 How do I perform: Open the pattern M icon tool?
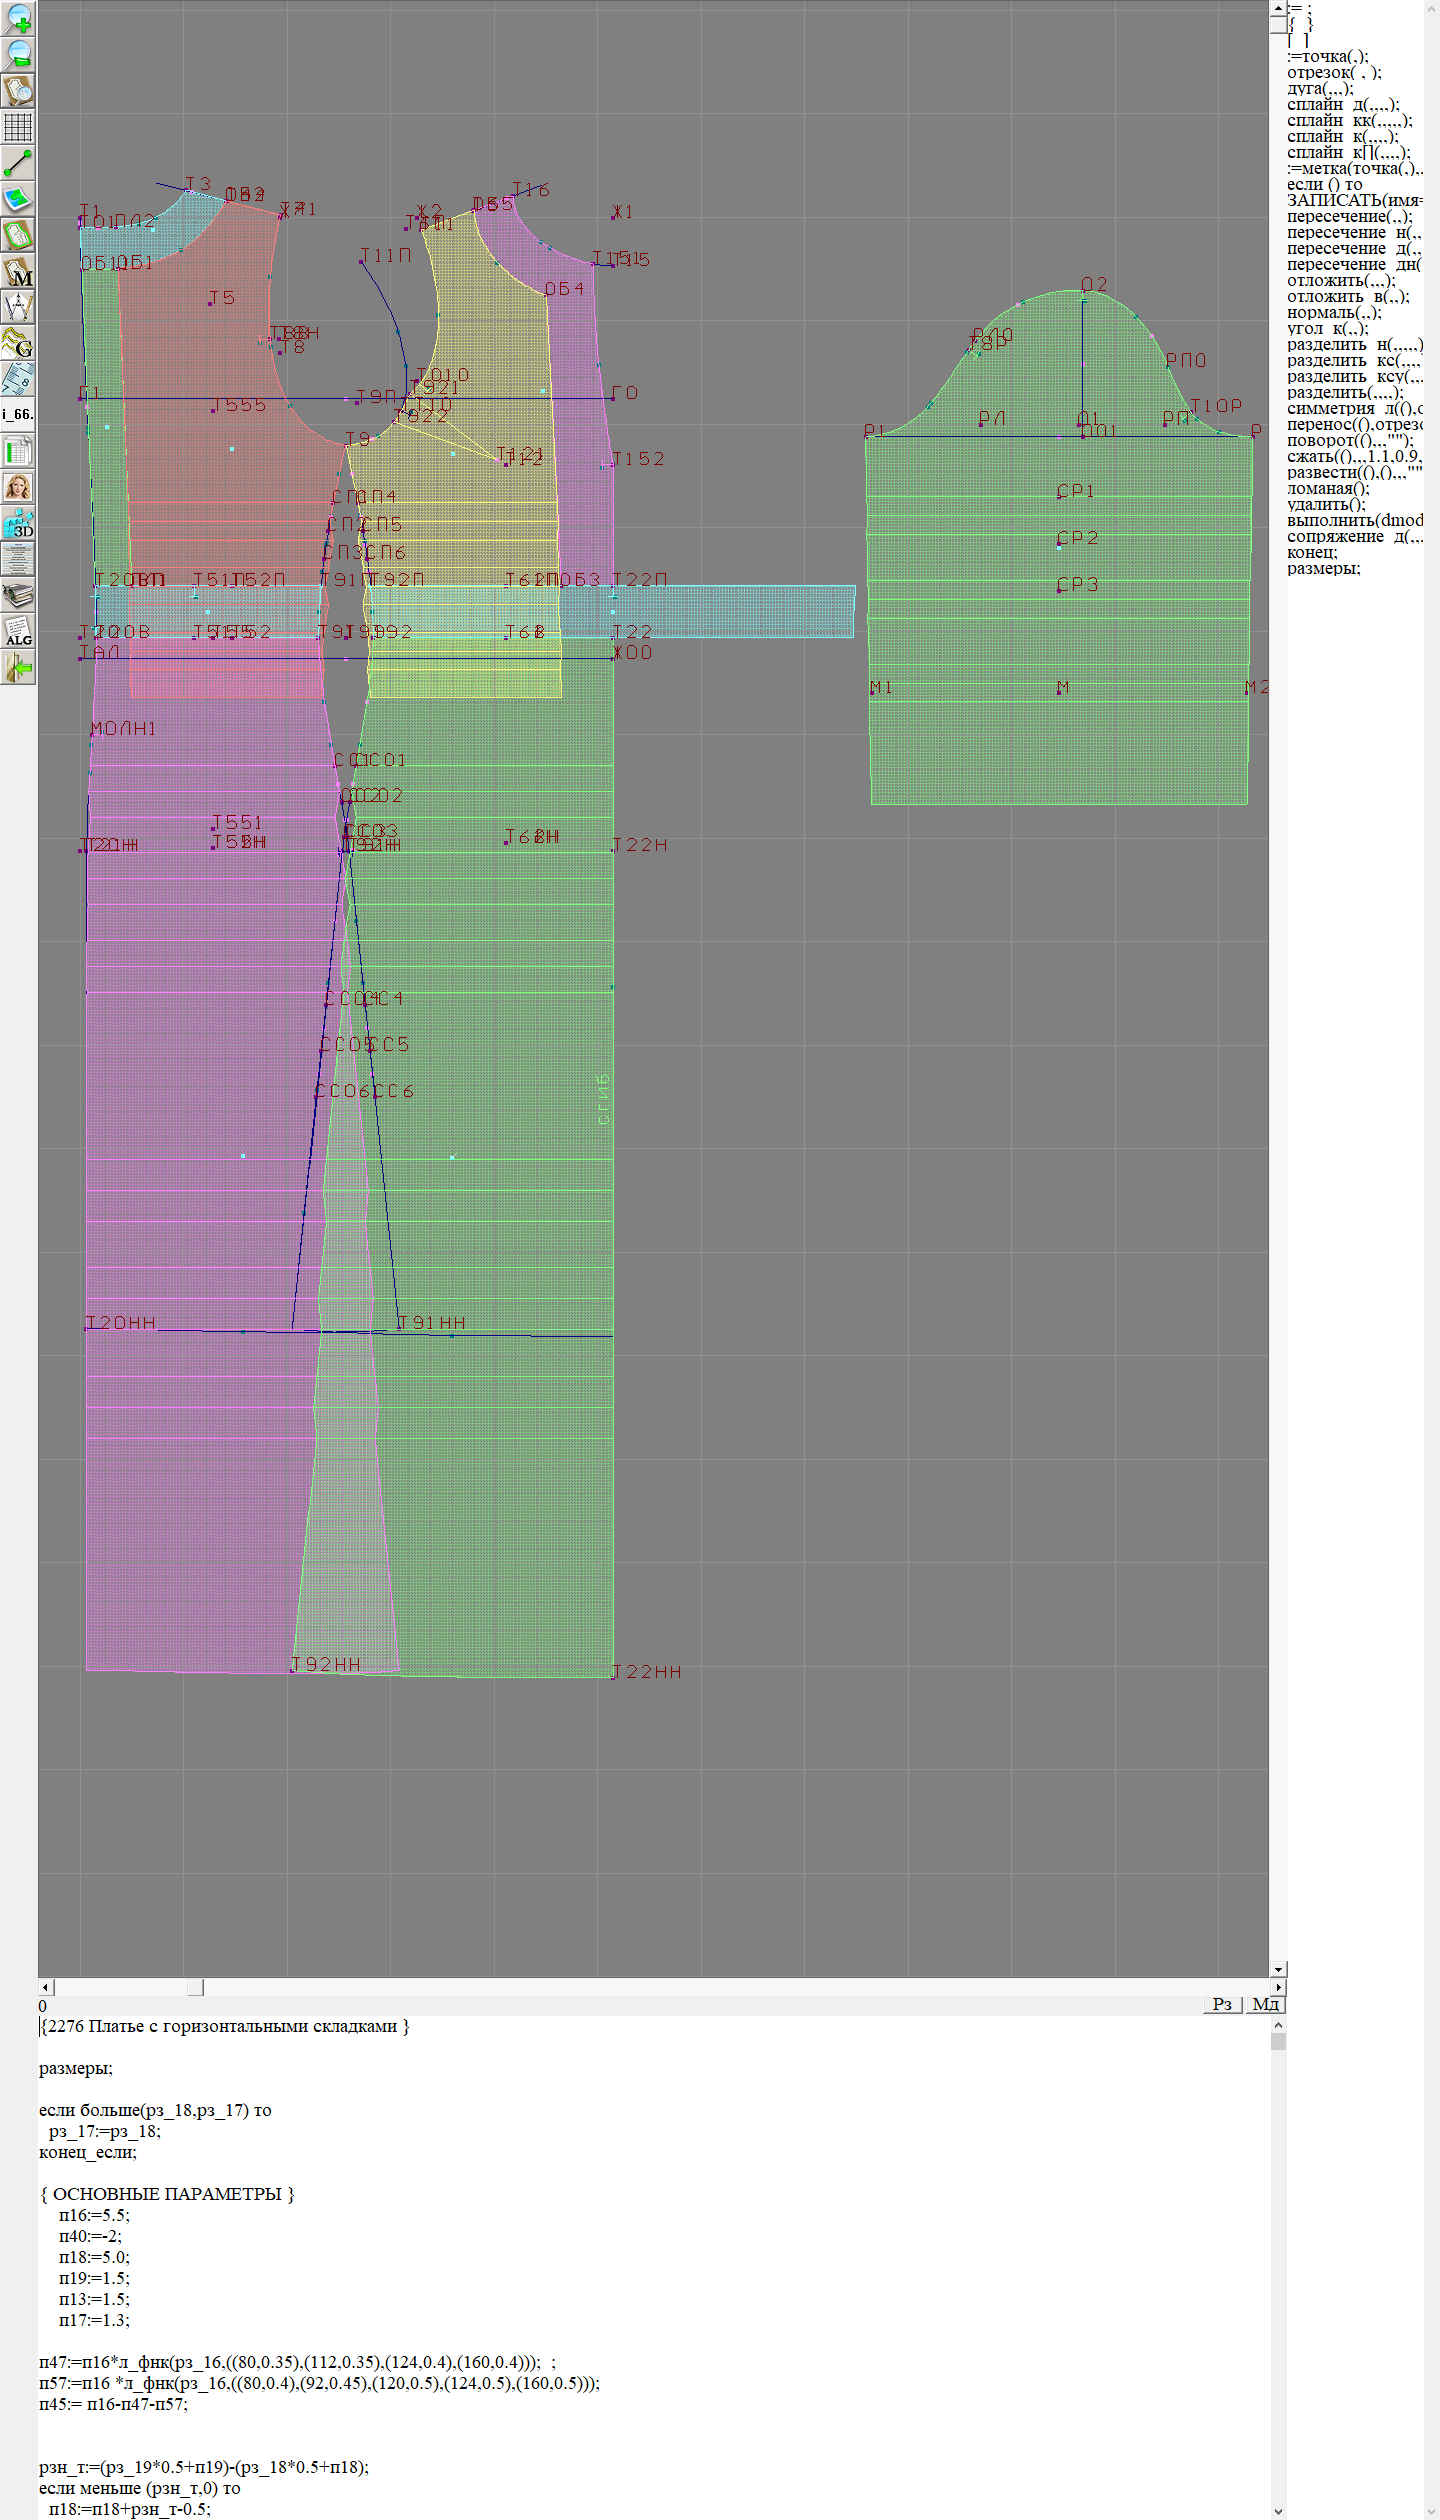18,272
